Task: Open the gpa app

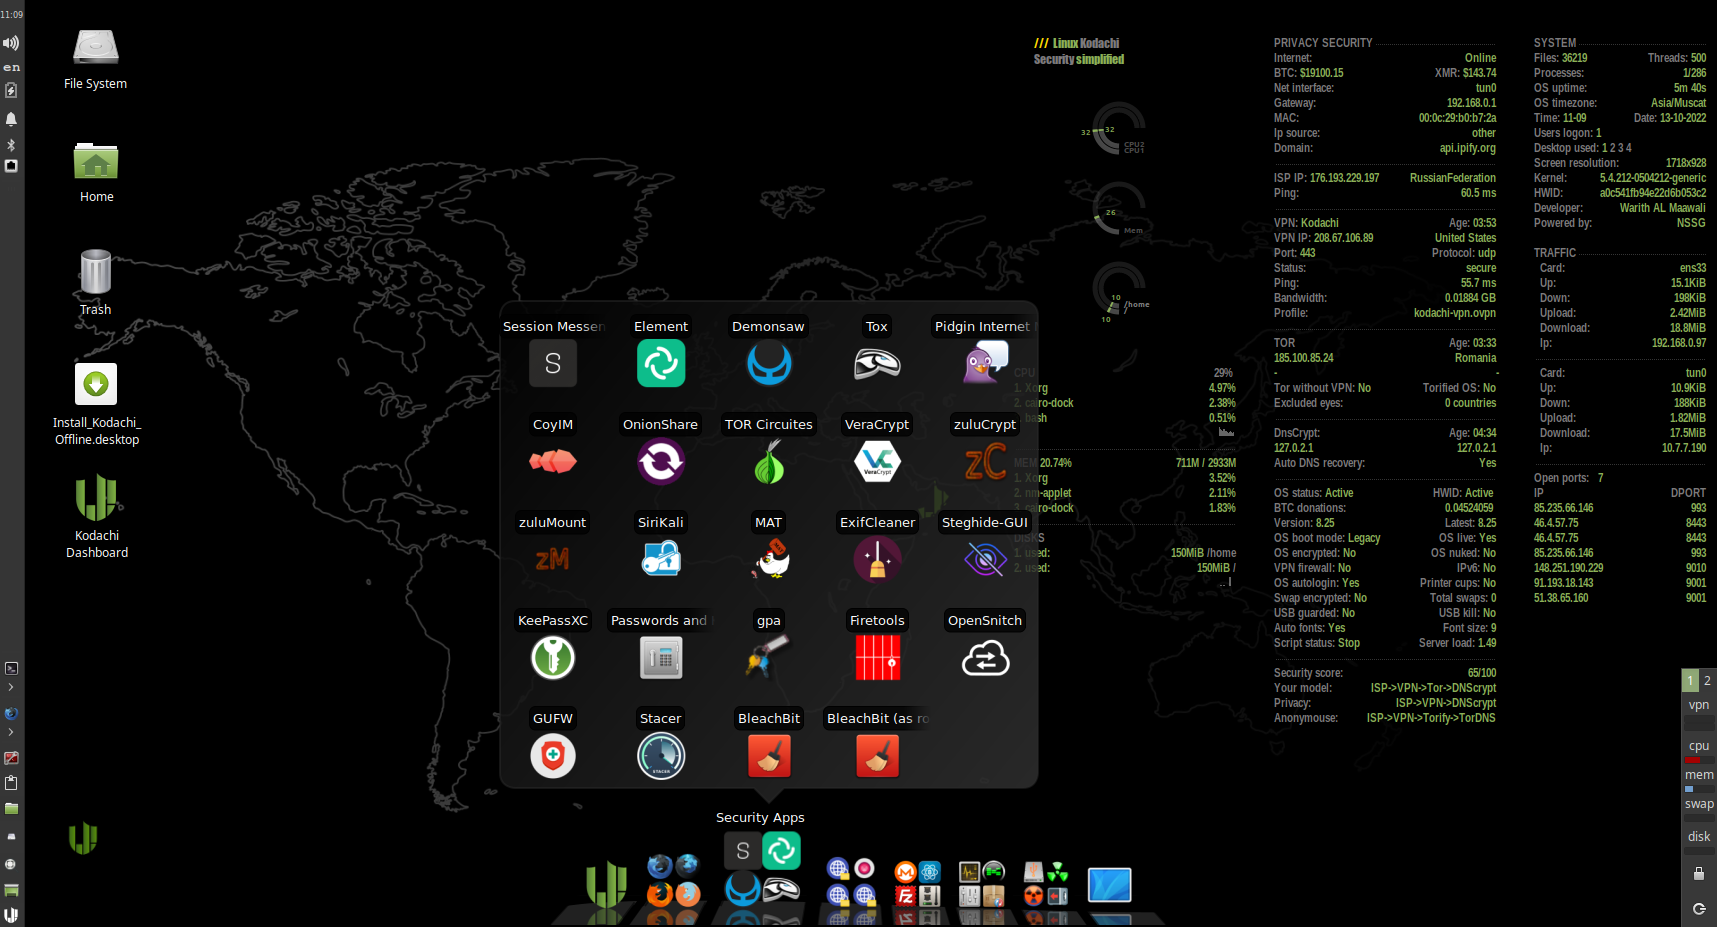Action: 769,657
